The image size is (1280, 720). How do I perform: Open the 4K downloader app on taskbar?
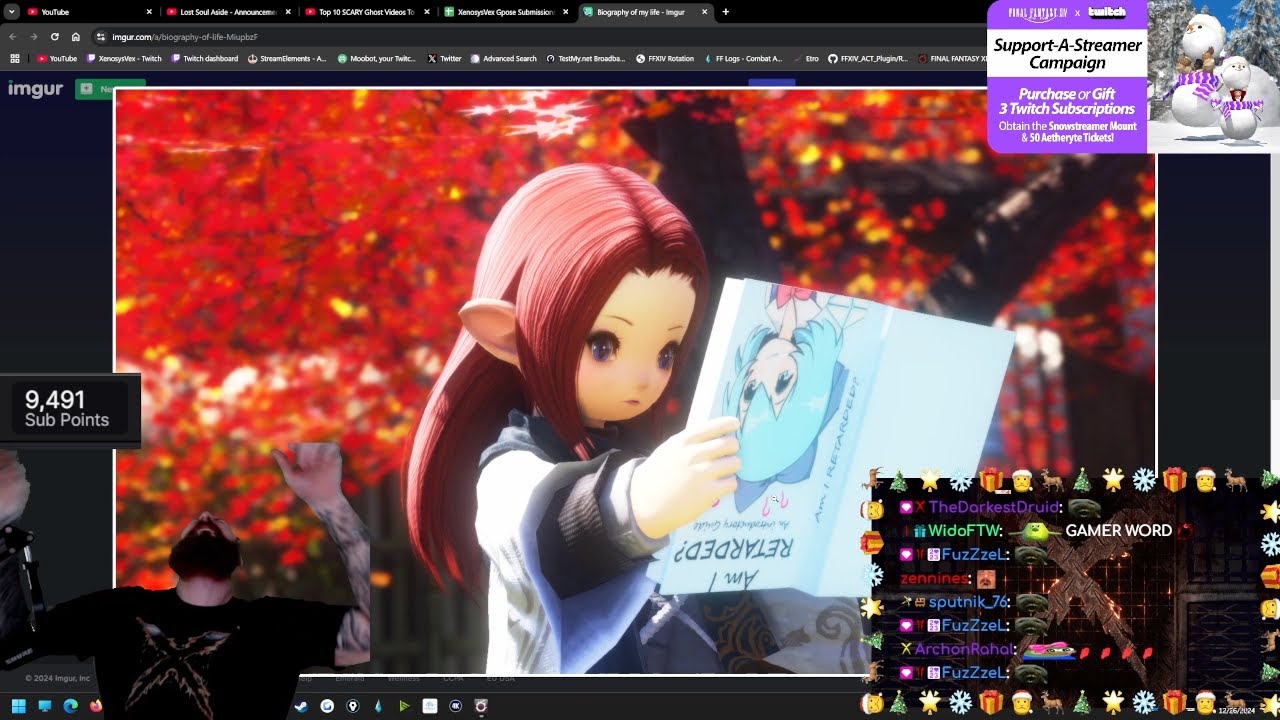(456, 706)
